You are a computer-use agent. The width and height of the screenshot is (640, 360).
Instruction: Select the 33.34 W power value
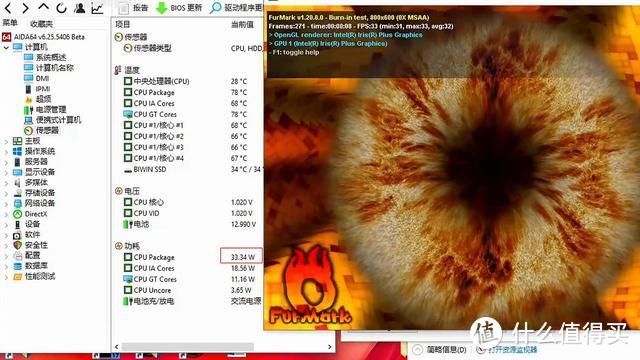click(242, 257)
